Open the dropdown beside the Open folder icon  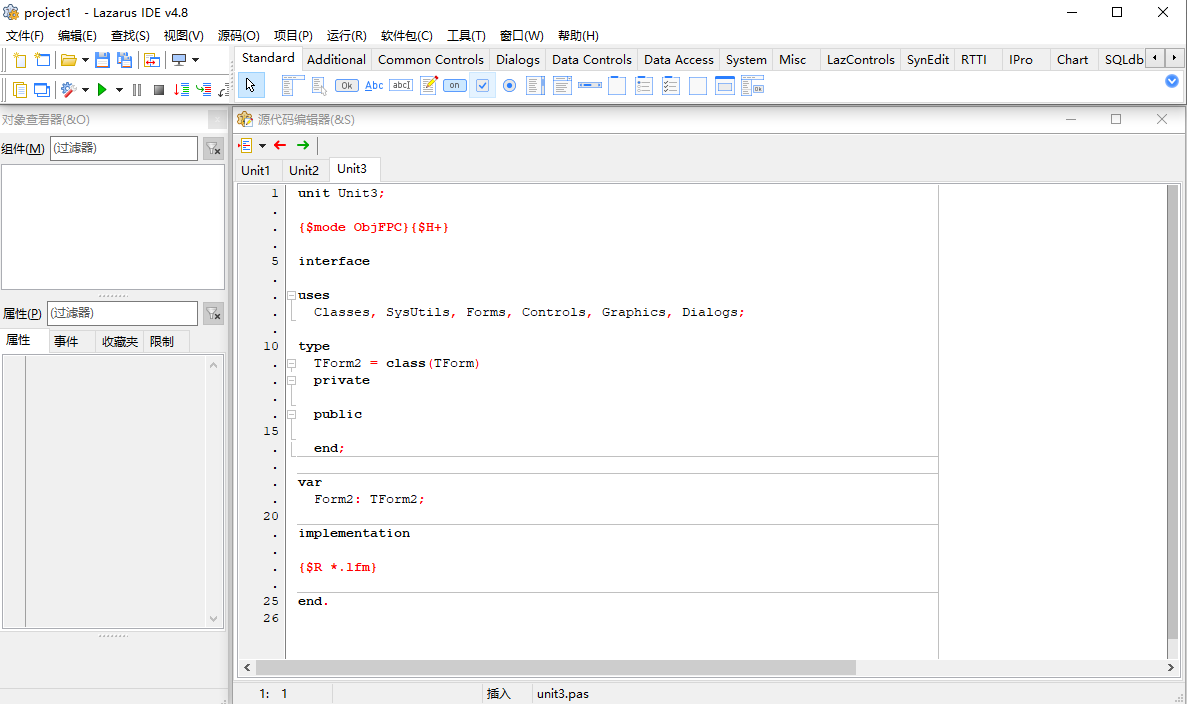[x=85, y=61]
